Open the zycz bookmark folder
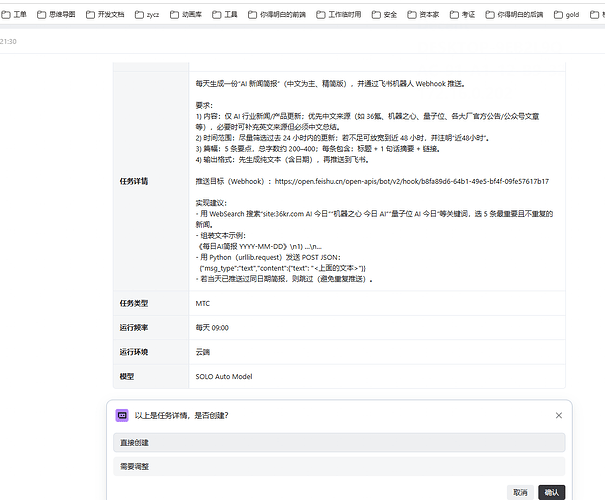This screenshot has width=605, height=500. click(x=147, y=15)
